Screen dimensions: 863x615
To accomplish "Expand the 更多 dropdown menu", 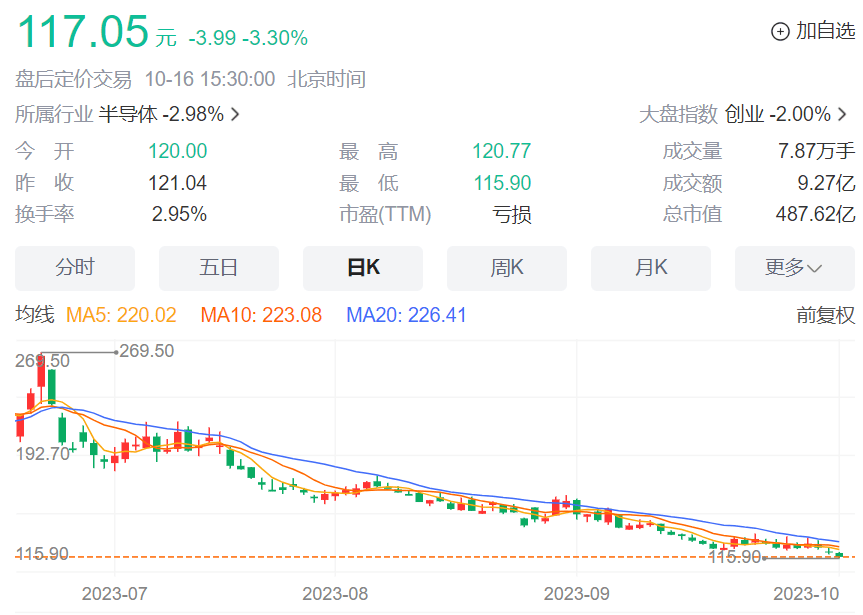I will click(x=794, y=268).
